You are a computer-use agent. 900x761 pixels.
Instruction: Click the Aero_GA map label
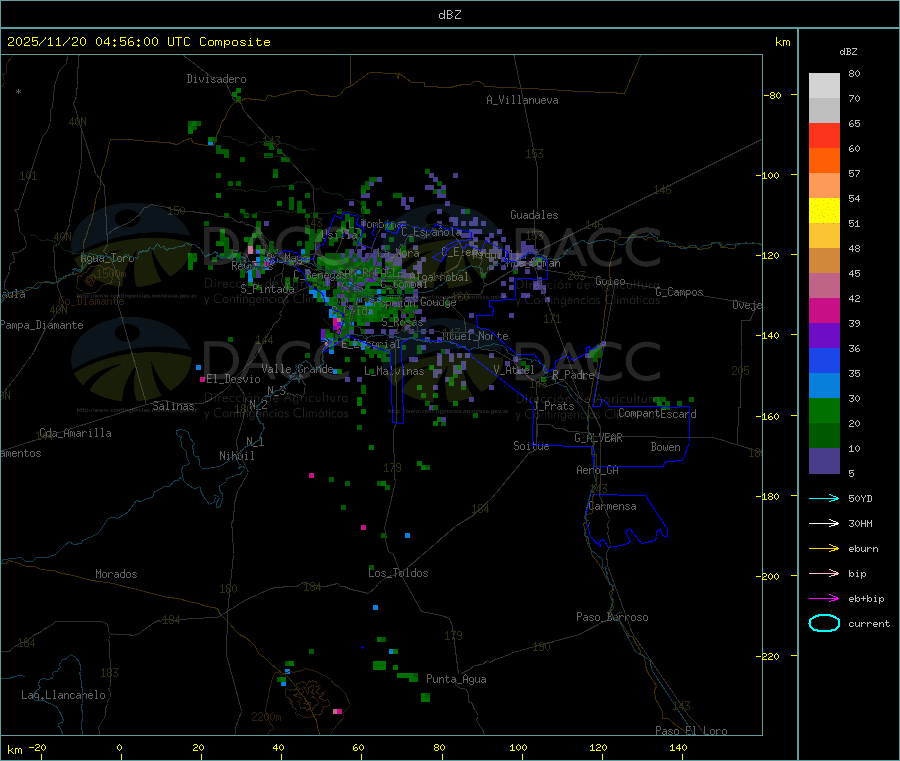tap(598, 470)
